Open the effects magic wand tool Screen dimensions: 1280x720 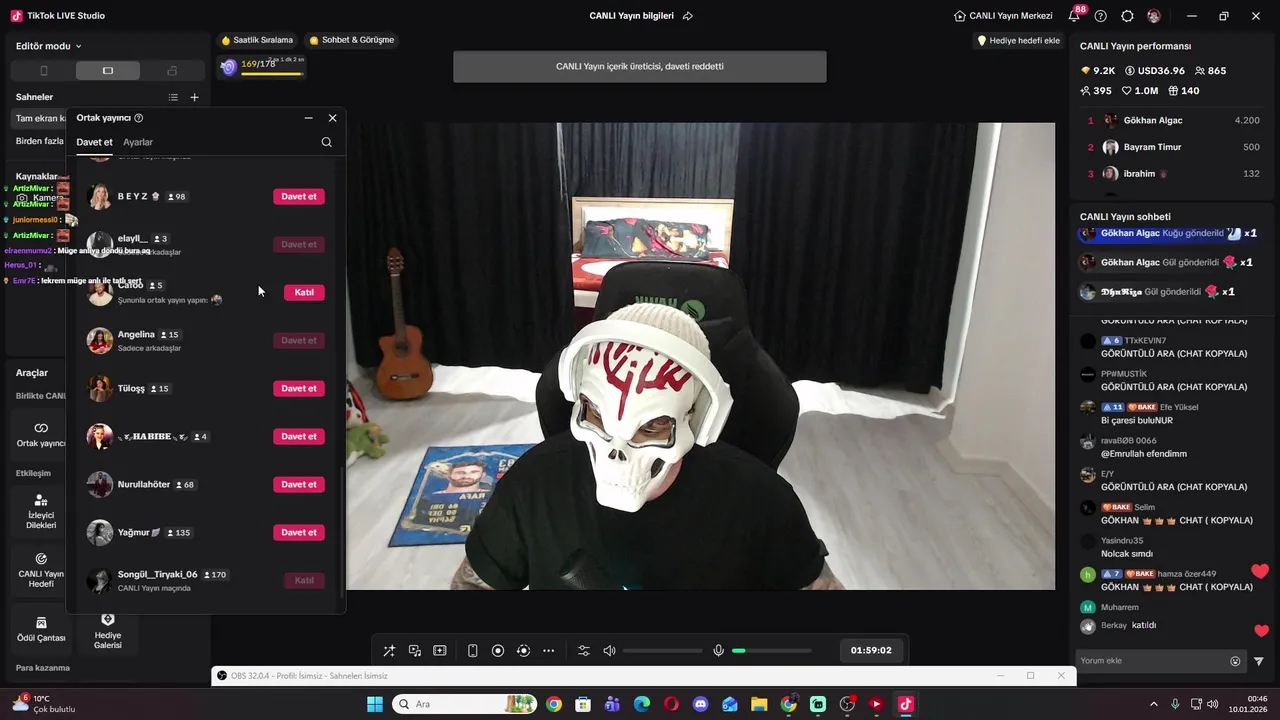[389, 651]
